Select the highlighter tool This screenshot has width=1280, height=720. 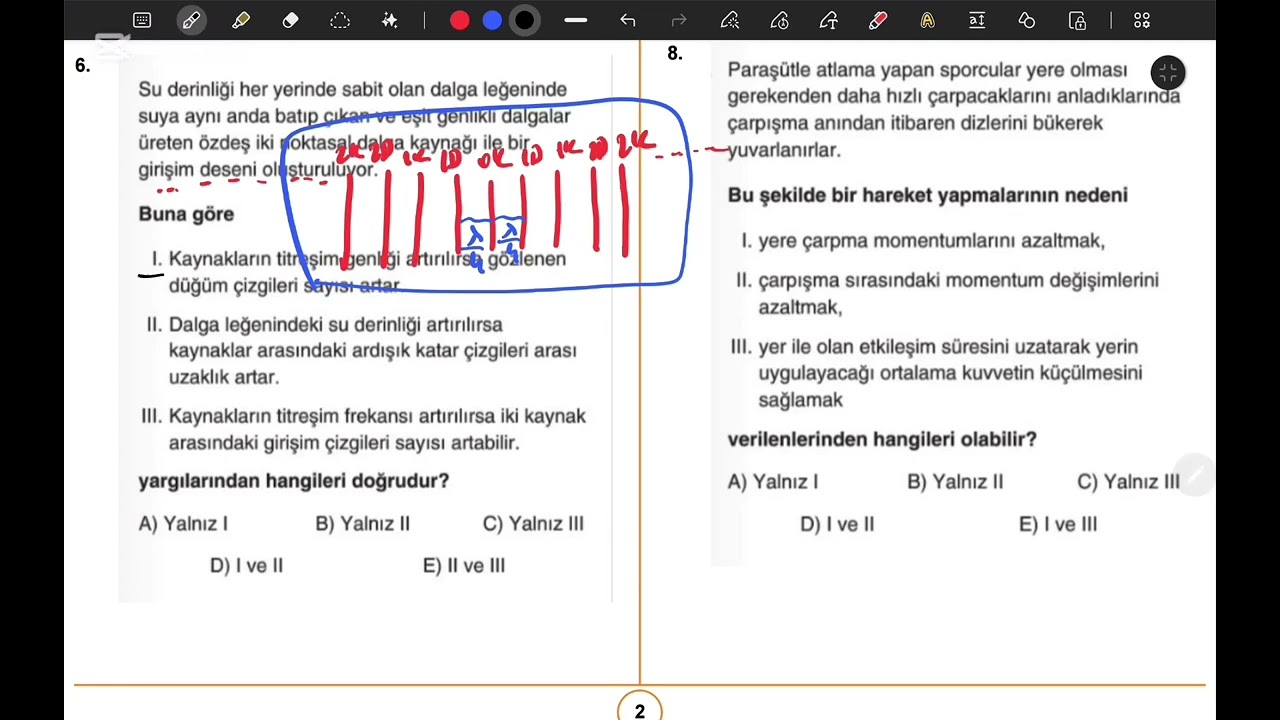pyautogui.click(x=241, y=20)
